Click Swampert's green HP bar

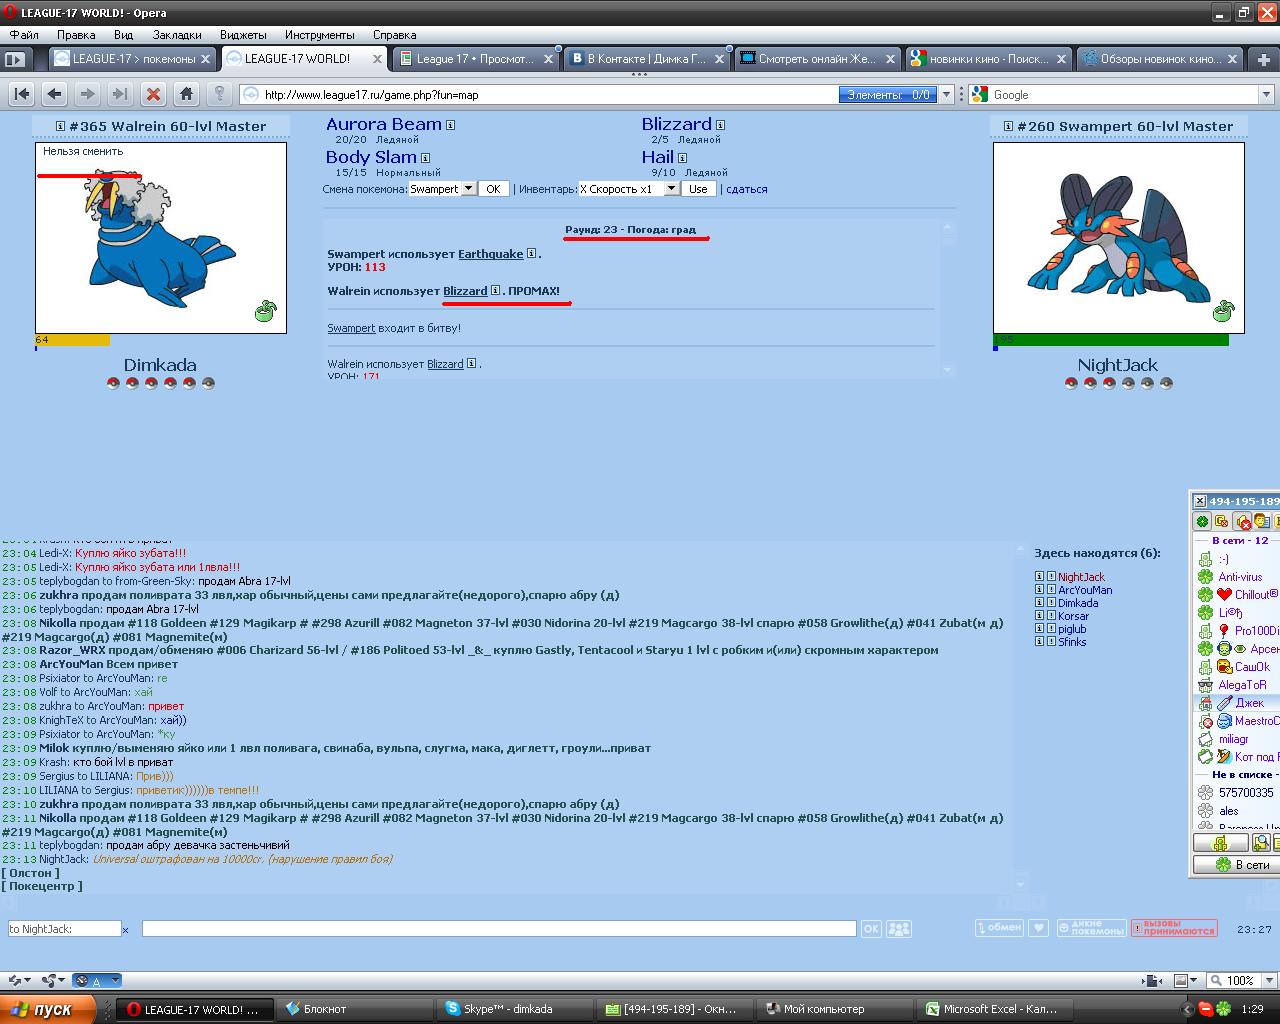point(1110,340)
